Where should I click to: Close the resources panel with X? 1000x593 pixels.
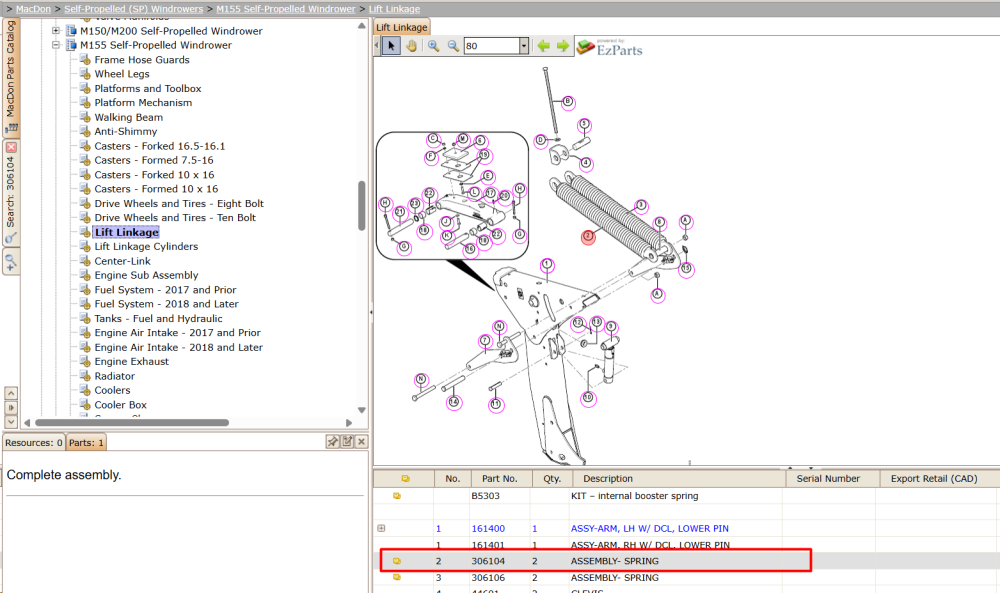[361, 442]
